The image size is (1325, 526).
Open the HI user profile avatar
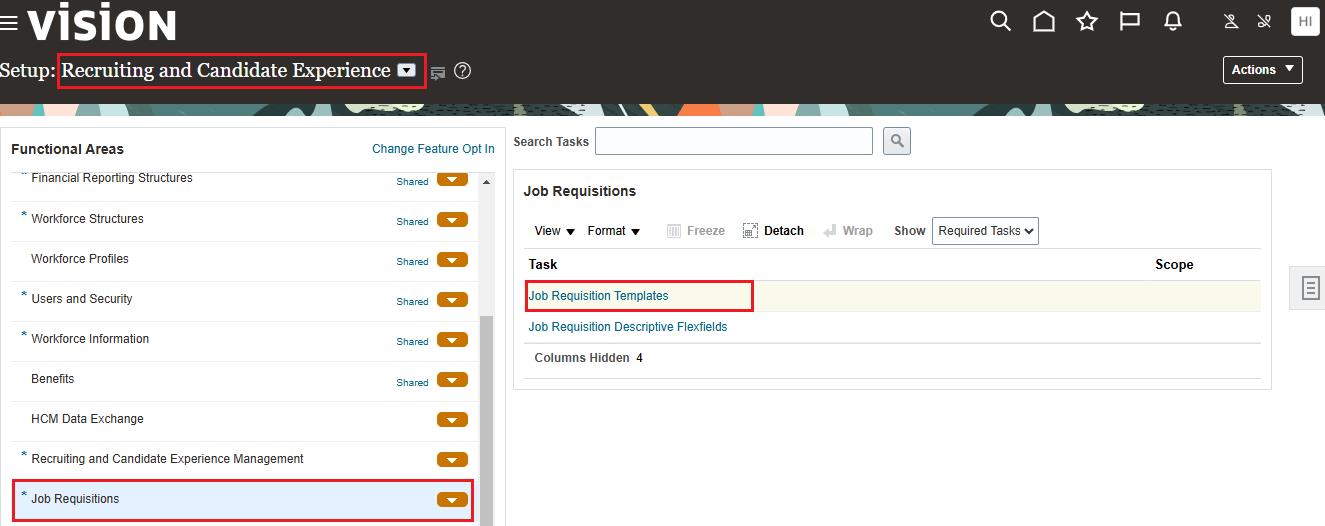[x=1305, y=21]
